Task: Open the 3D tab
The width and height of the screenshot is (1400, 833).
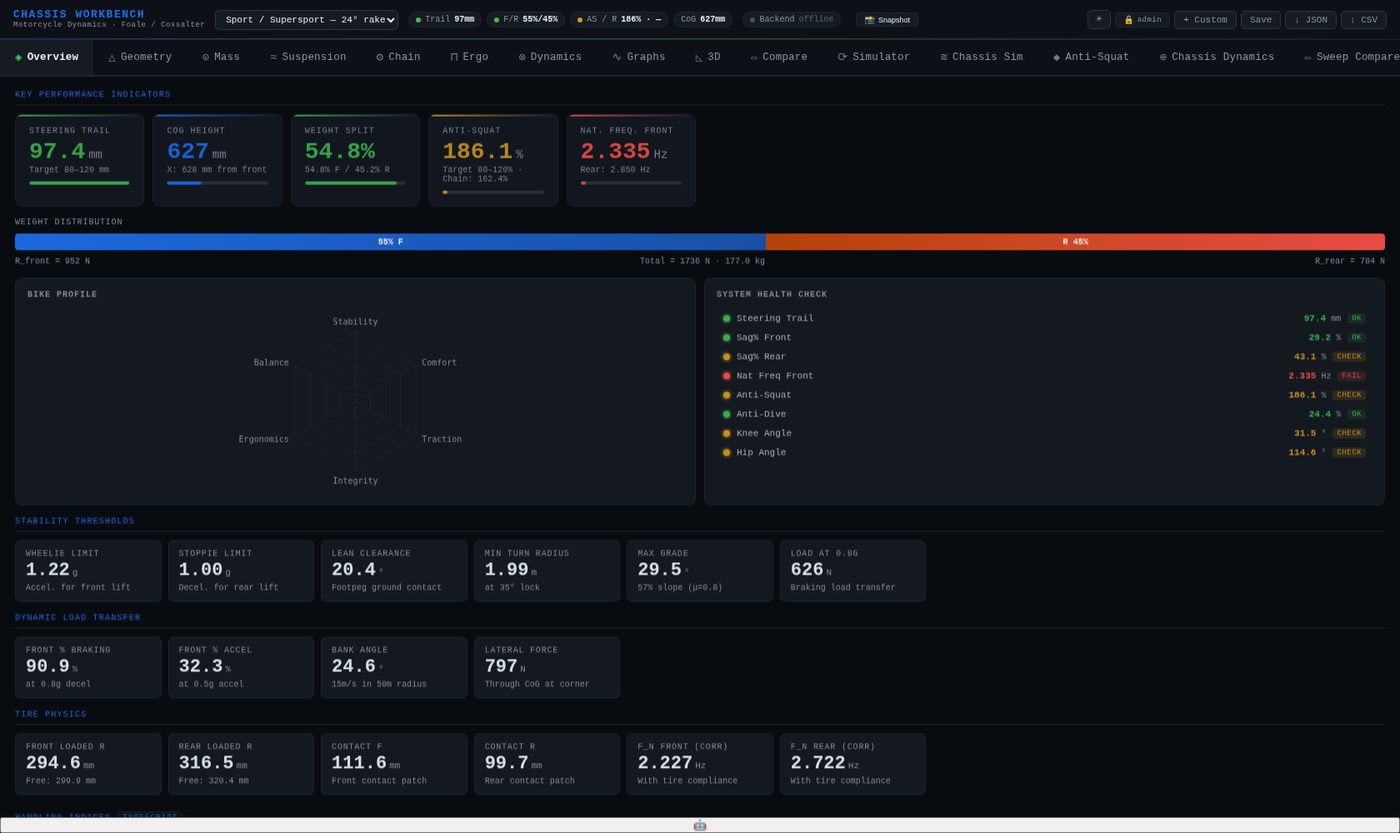Action: [707, 57]
